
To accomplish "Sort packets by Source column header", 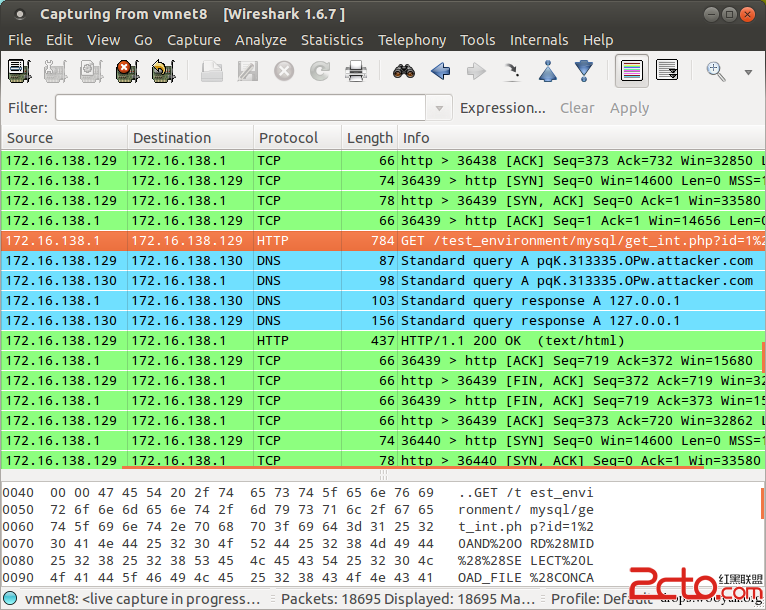I will [64, 138].
